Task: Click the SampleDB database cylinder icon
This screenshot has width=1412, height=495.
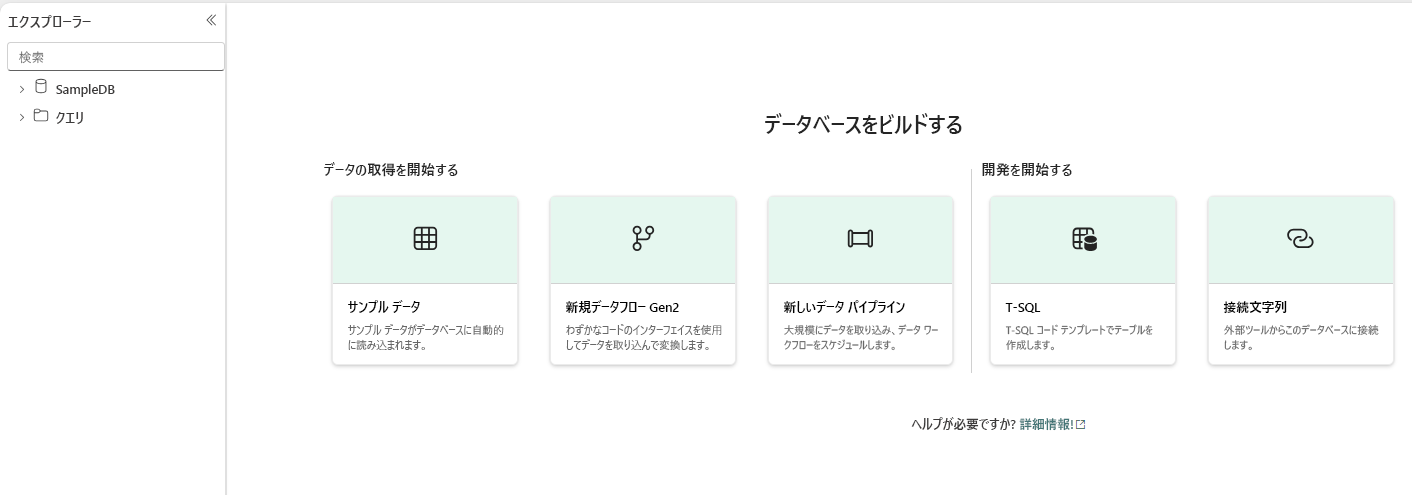Action: coord(41,87)
